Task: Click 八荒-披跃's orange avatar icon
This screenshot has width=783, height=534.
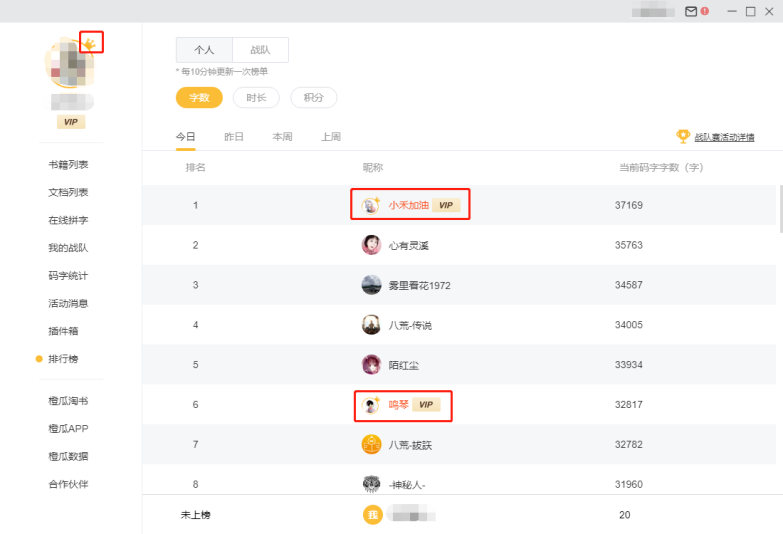Action: (371, 444)
